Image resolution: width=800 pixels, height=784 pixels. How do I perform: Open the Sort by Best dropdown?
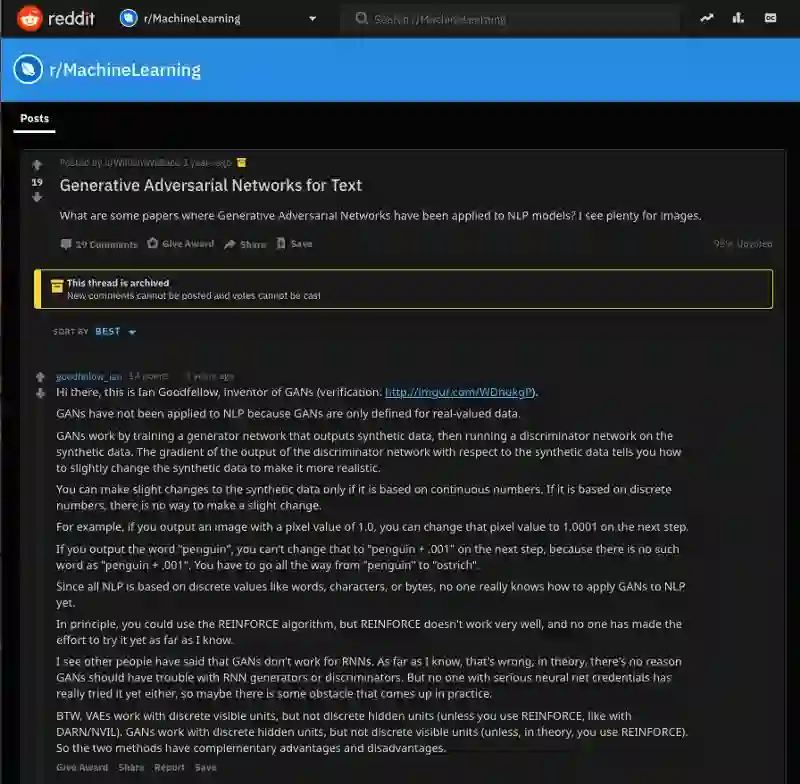tap(115, 332)
